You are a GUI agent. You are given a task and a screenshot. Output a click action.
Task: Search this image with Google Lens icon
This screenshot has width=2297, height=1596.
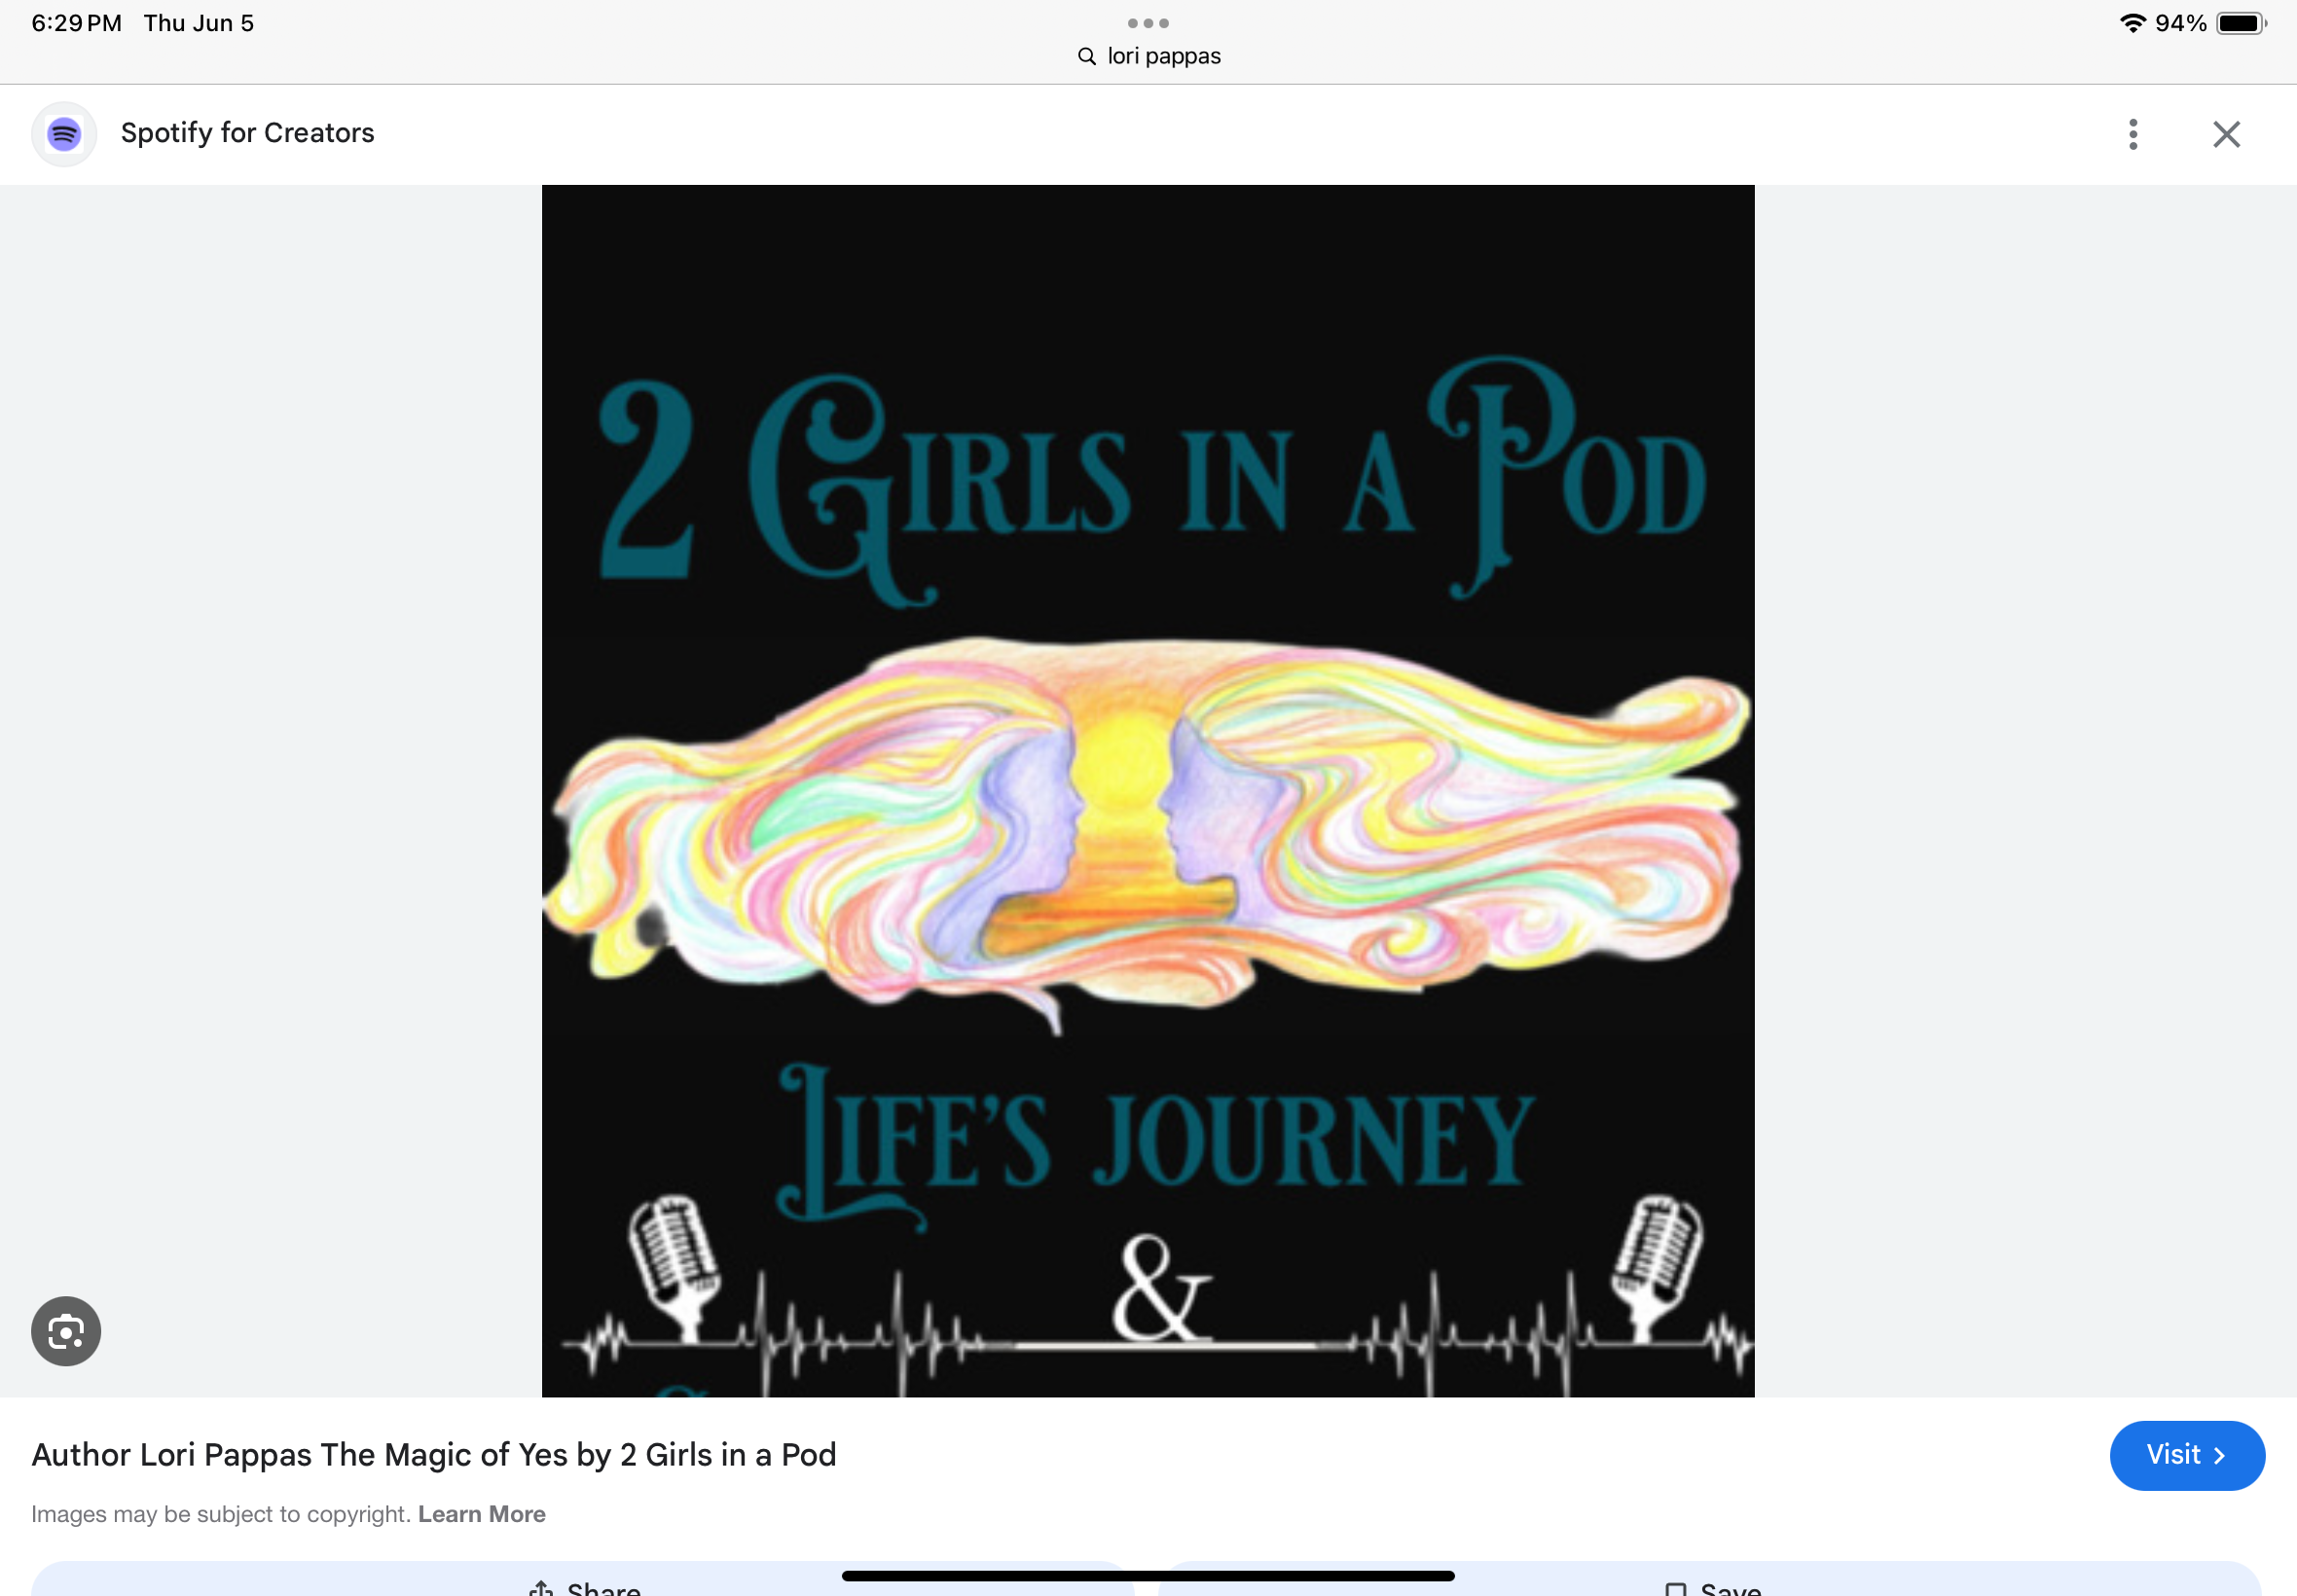(66, 1331)
